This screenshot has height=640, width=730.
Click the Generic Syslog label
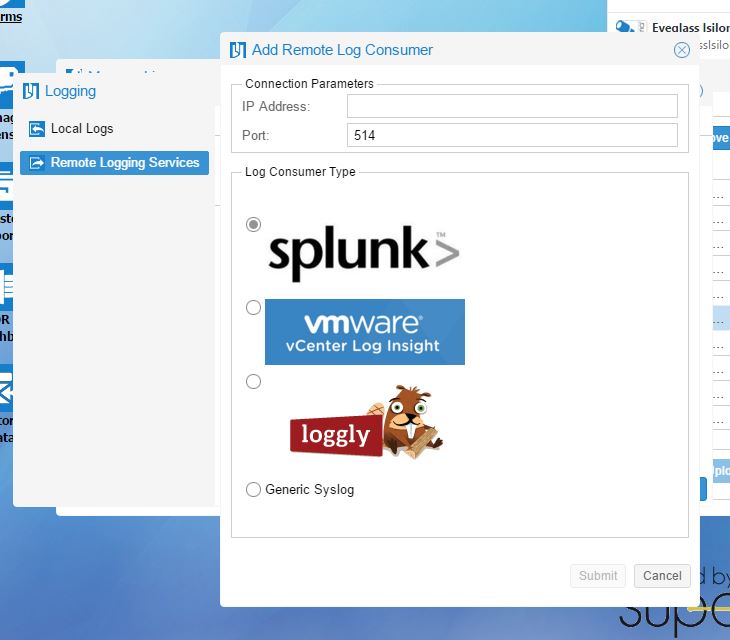tap(310, 490)
